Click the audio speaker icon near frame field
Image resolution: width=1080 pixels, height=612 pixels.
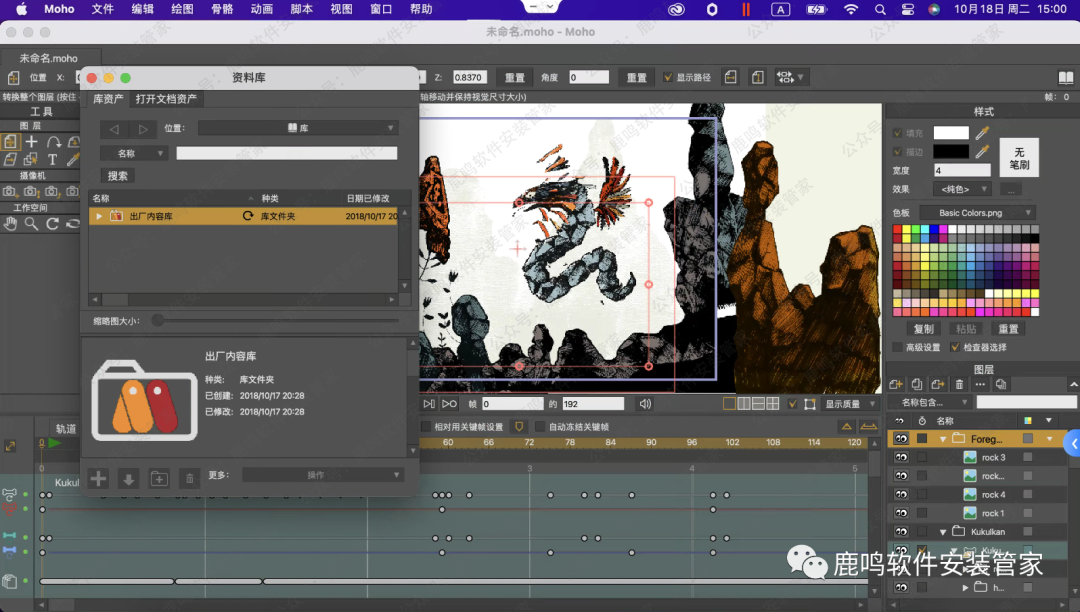(x=645, y=404)
